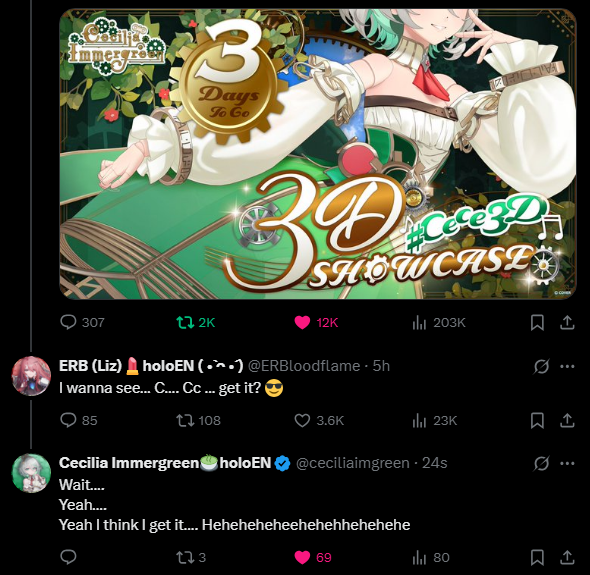Screen dimensions: 590x575
Task: Like ERB's tweet with 3.6K likes
Action: pyautogui.click(x=319, y=420)
